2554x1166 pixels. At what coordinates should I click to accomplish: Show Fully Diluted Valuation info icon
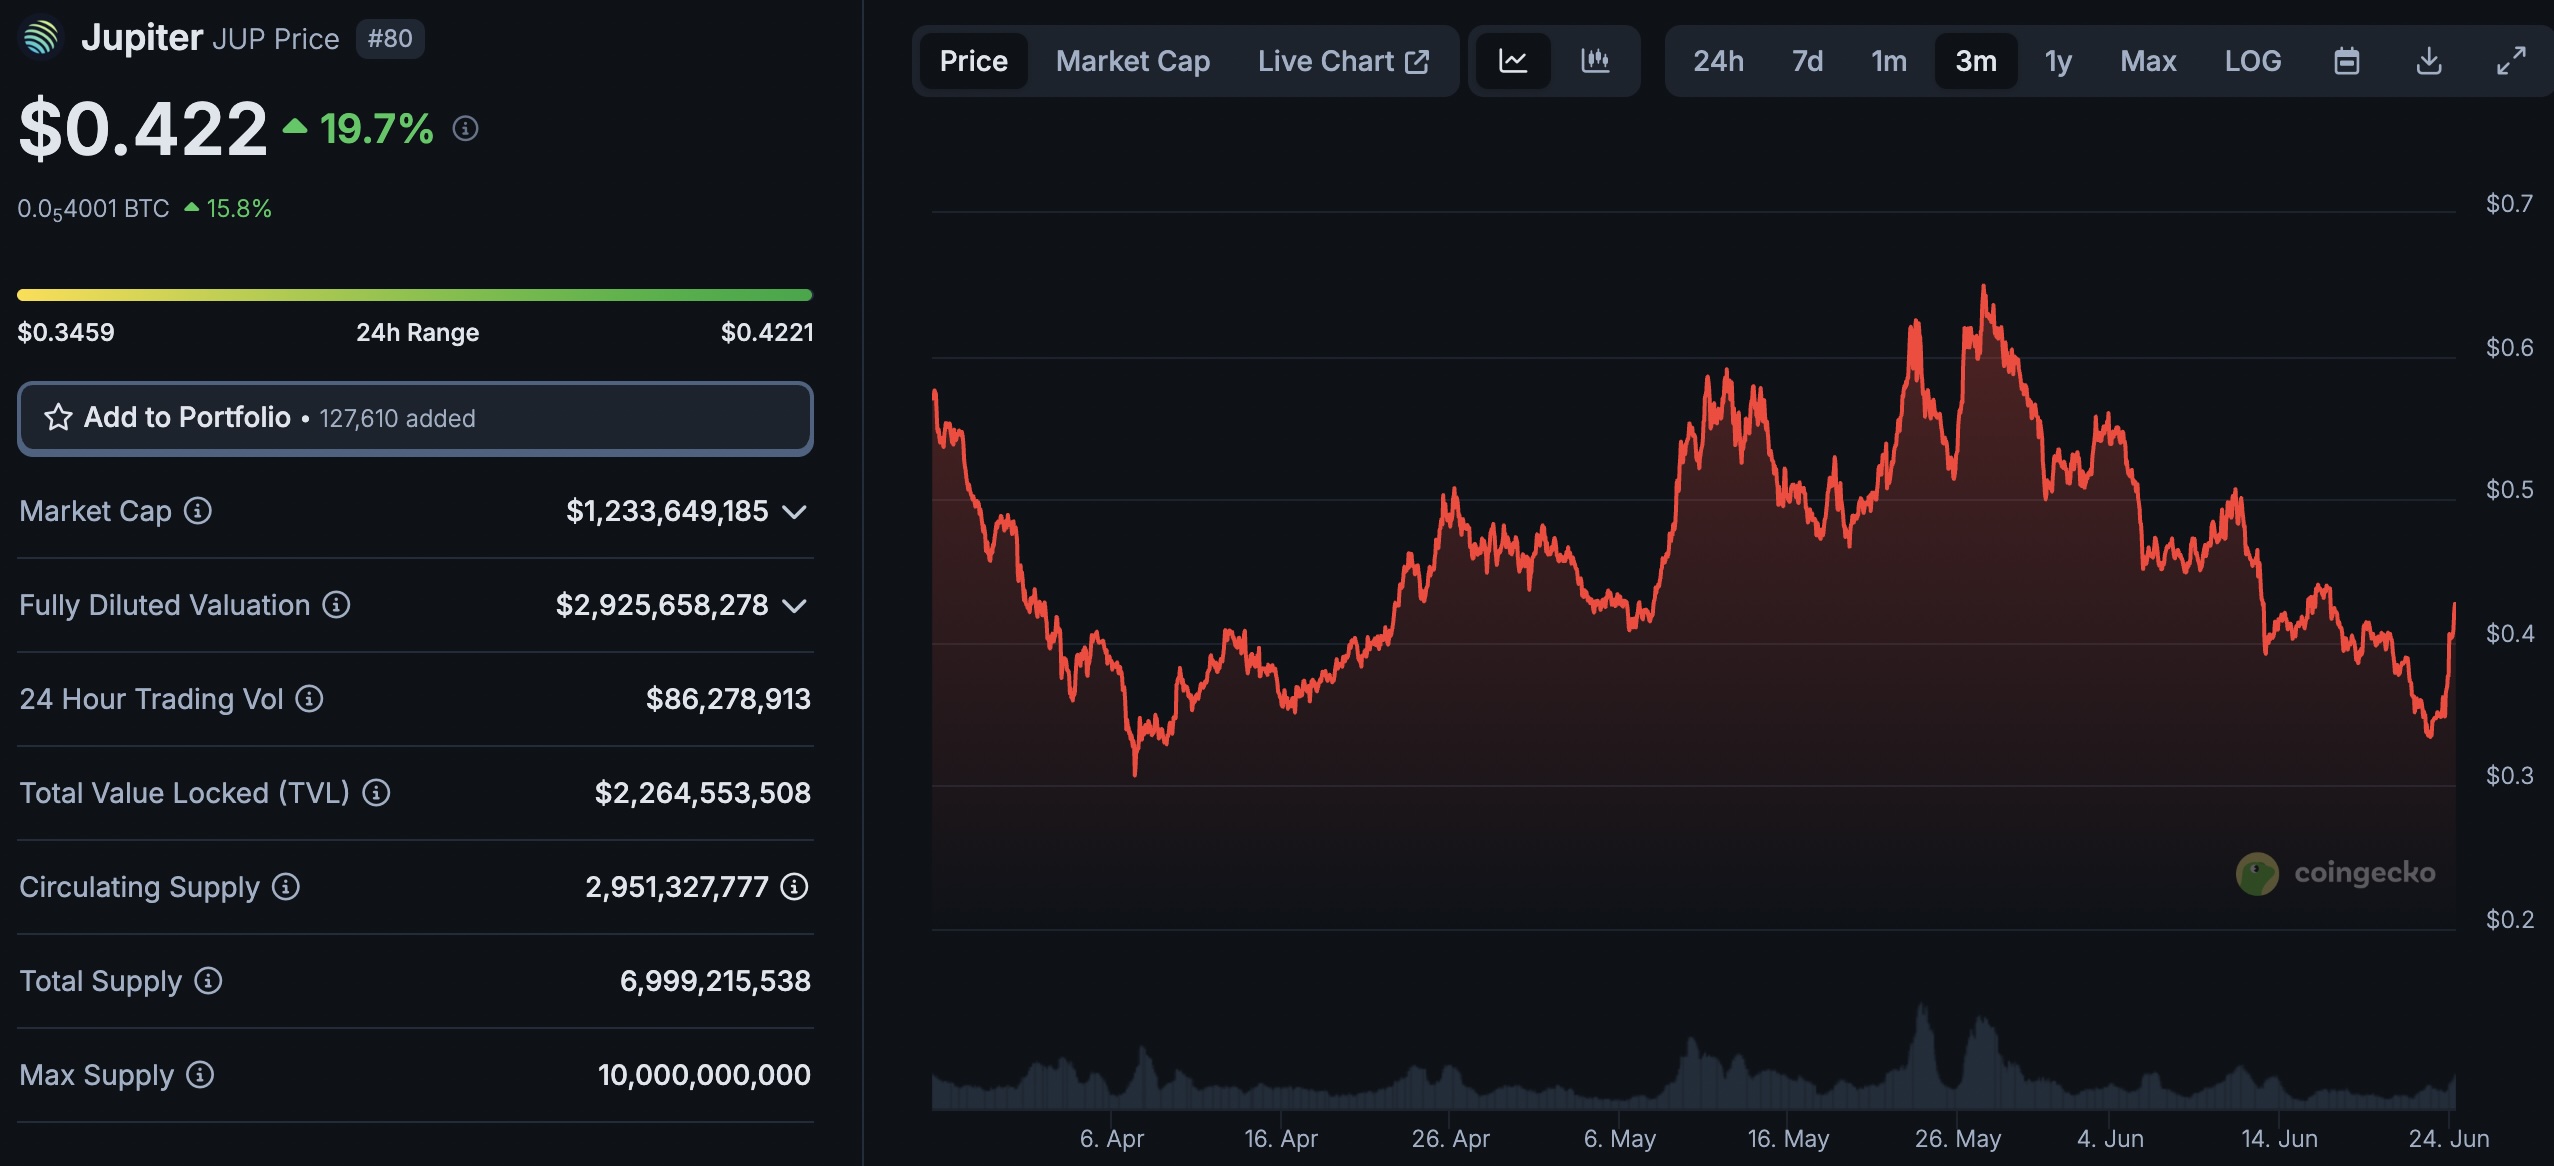pyautogui.click(x=336, y=605)
